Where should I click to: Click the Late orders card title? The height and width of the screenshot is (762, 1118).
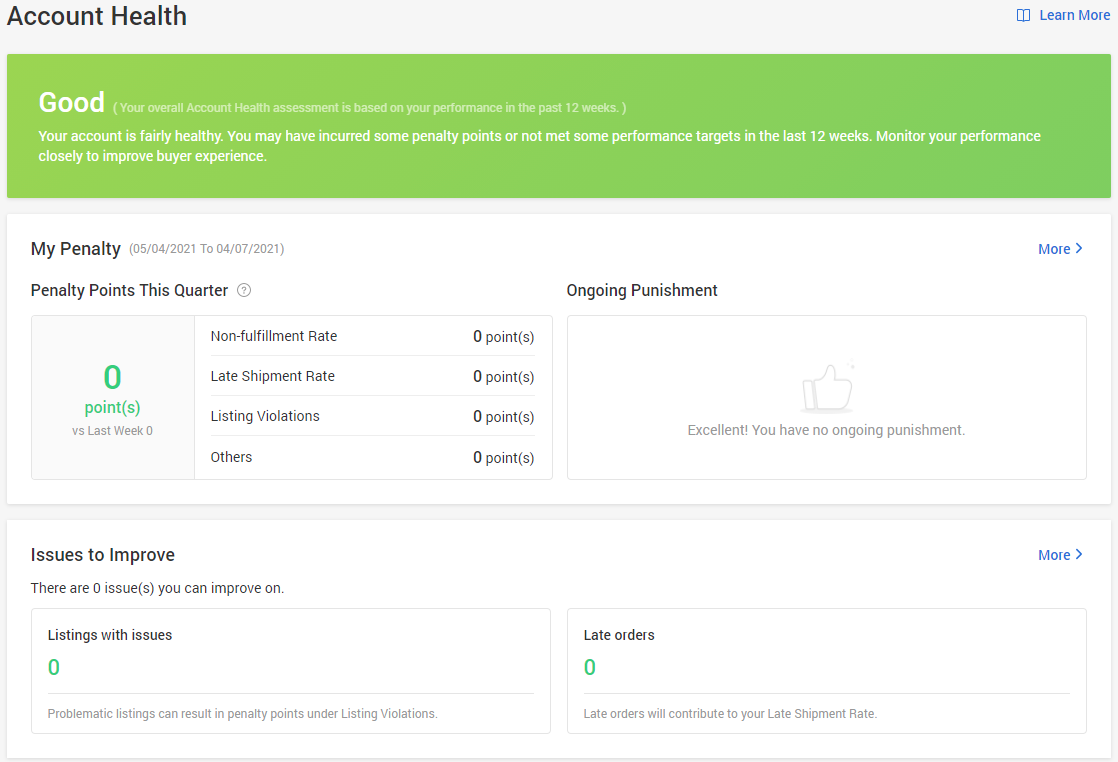[619, 634]
